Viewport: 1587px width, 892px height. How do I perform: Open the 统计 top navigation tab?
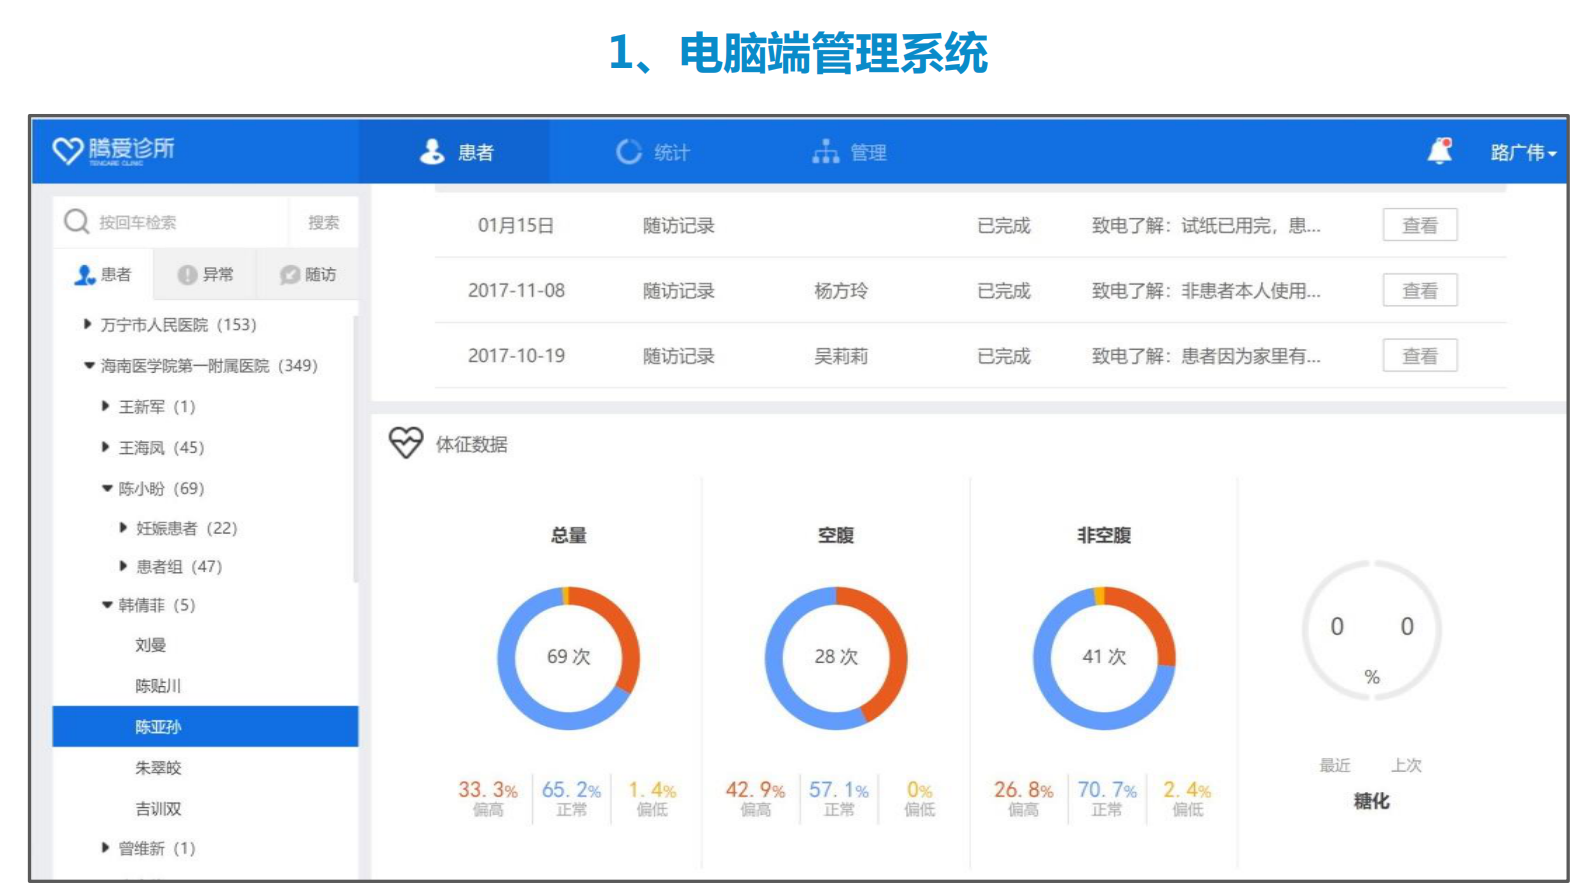click(652, 152)
